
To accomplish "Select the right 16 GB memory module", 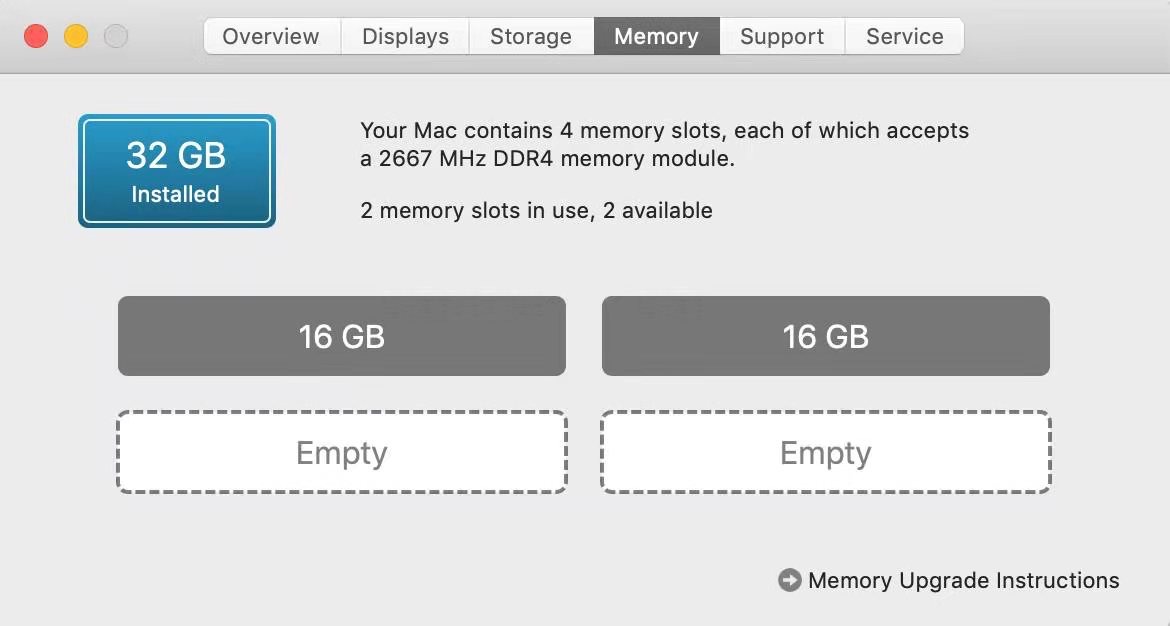I will (x=825, y=336).
